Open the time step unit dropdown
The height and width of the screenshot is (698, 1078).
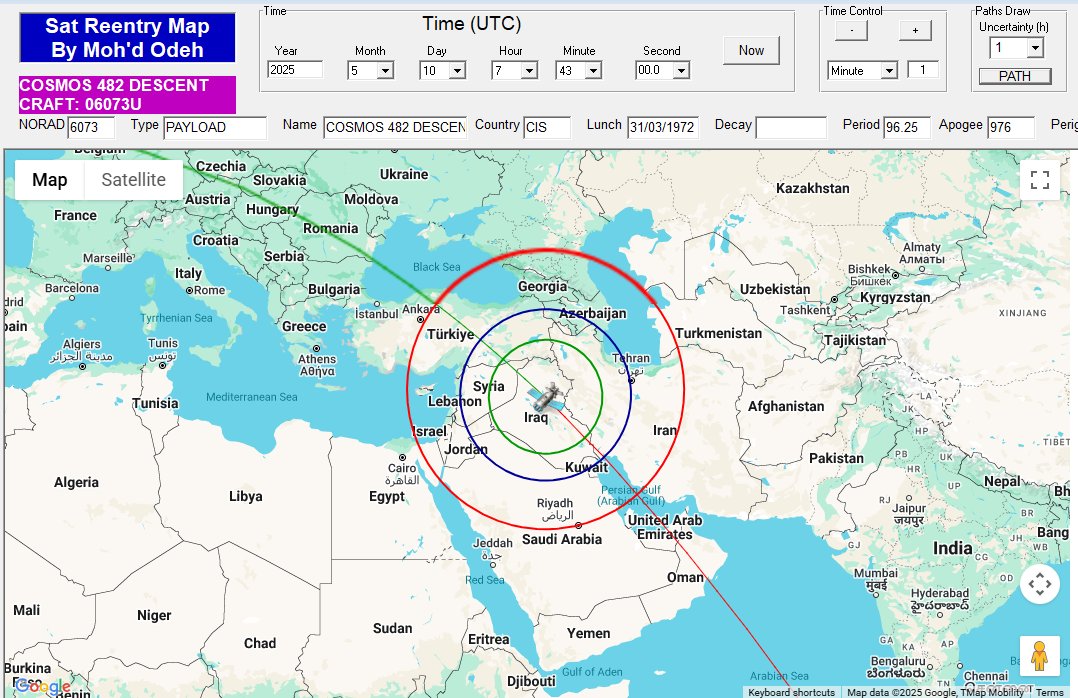point(888,70)
